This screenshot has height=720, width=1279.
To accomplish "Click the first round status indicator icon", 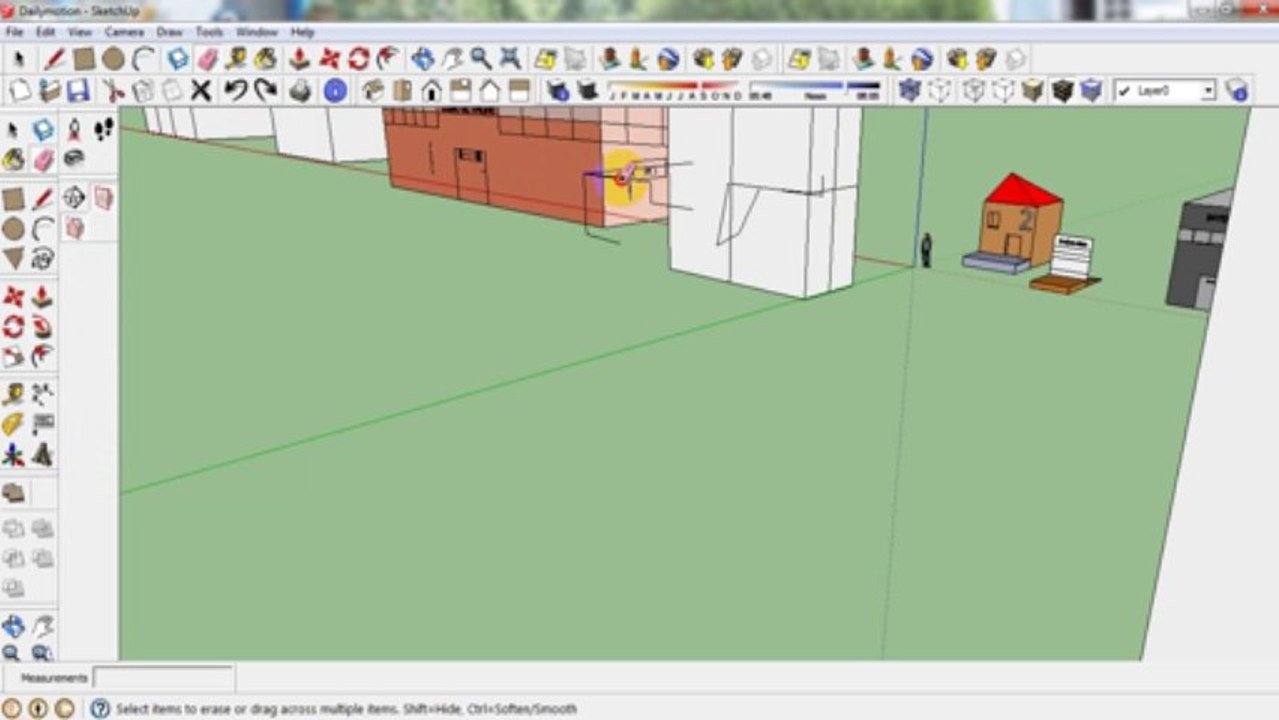I will [x=13, y=708].
